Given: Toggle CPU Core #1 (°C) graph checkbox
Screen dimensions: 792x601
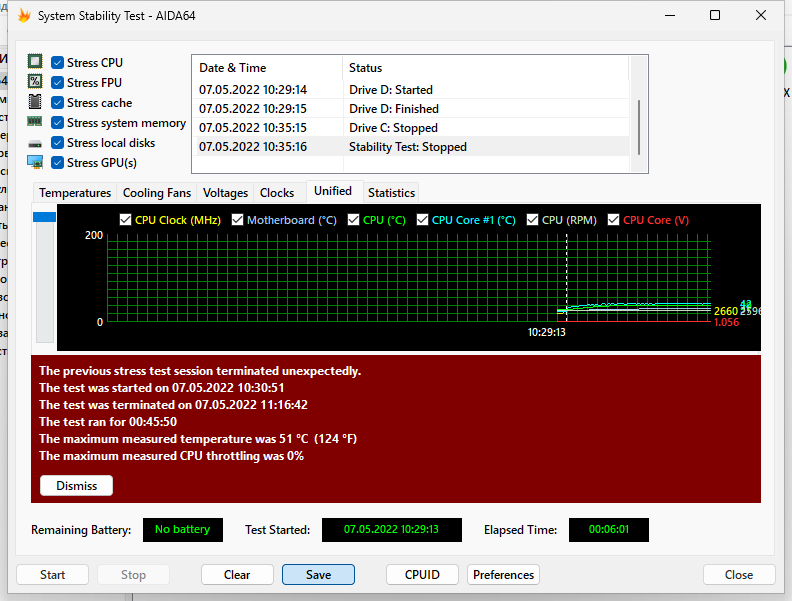Looking at the screenshot, I should click(x=422, y=220).
